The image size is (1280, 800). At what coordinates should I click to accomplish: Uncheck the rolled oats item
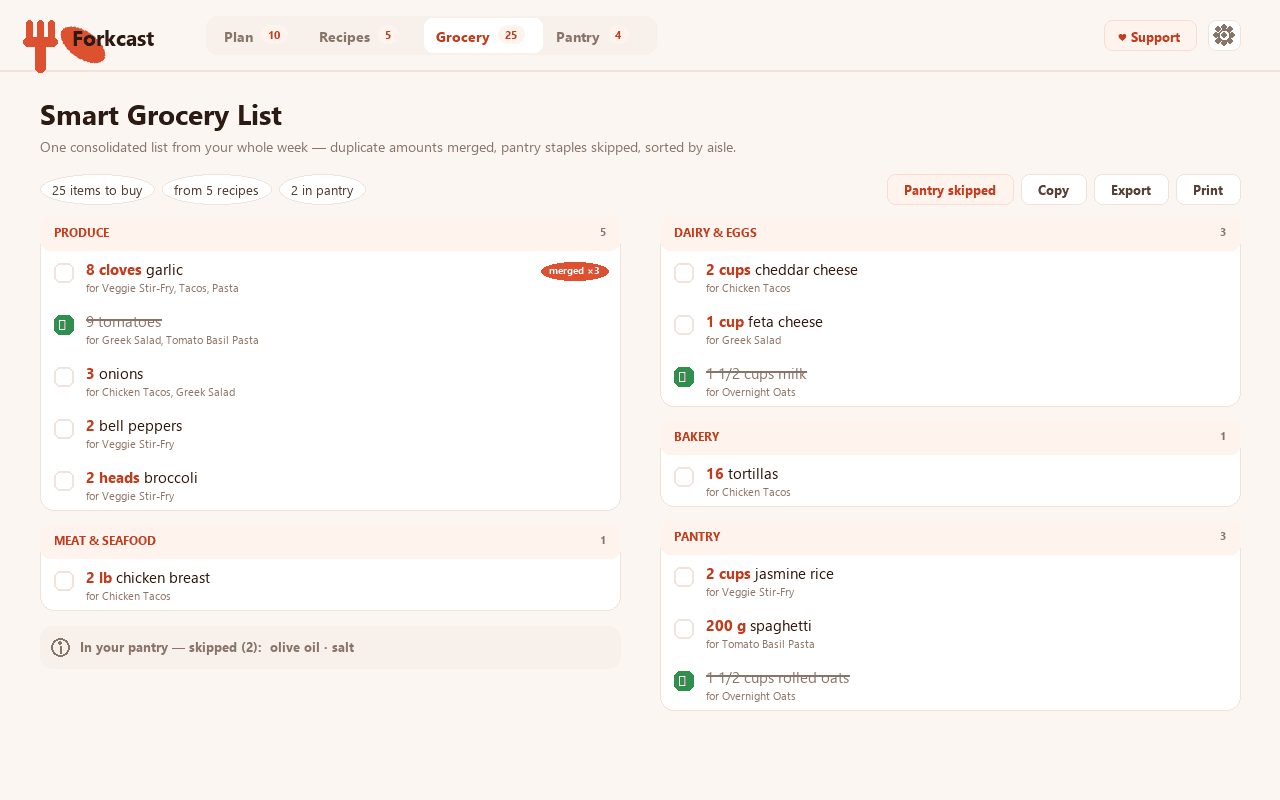684,681
